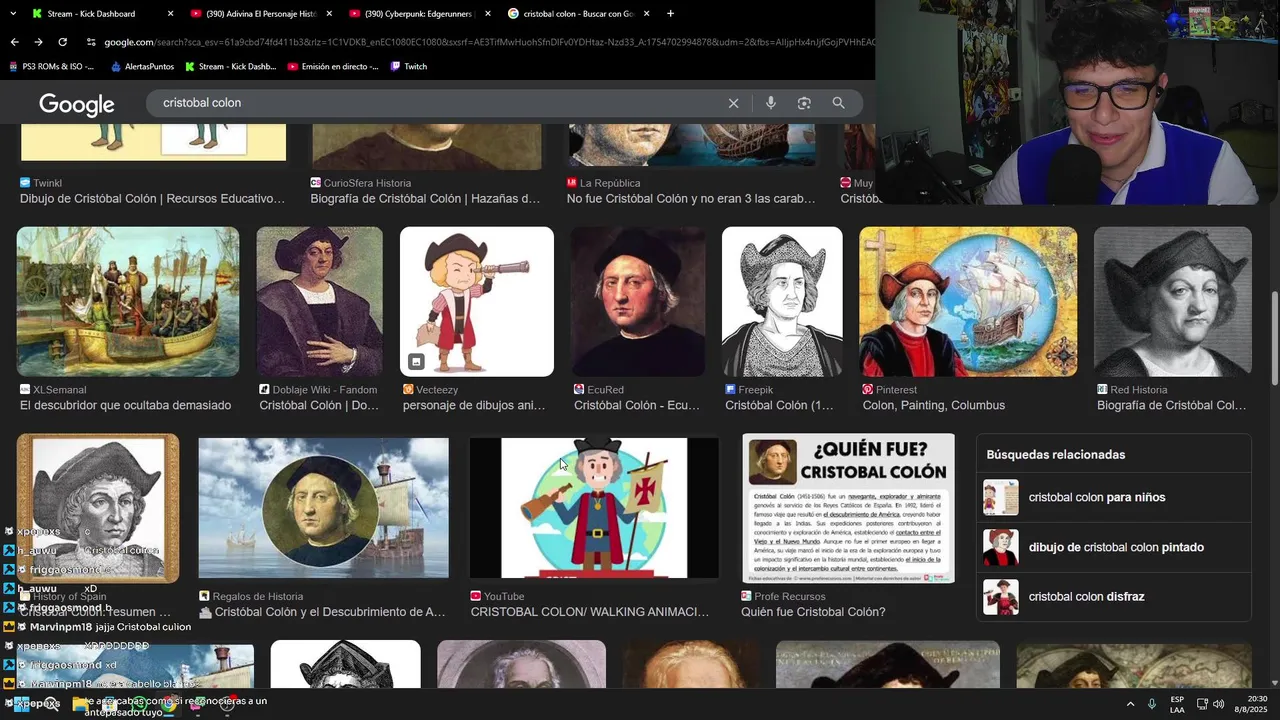
Task: Open a new browser tab with plus
Action: click(670, 14)
